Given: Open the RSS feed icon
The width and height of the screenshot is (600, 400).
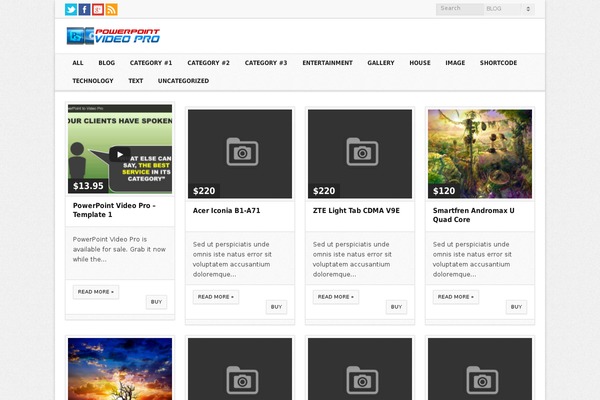Looking at the screenshot, I should pyautogui.click(x=111, y=9).
